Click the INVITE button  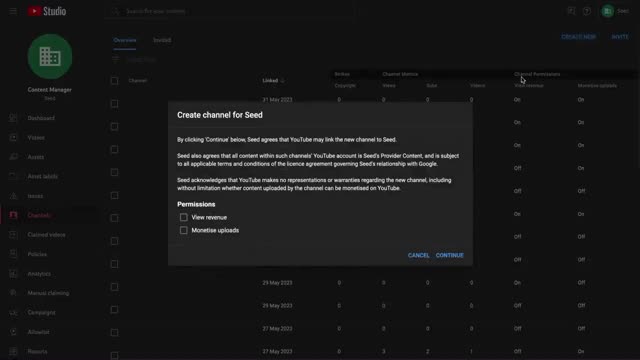(620, 37)
